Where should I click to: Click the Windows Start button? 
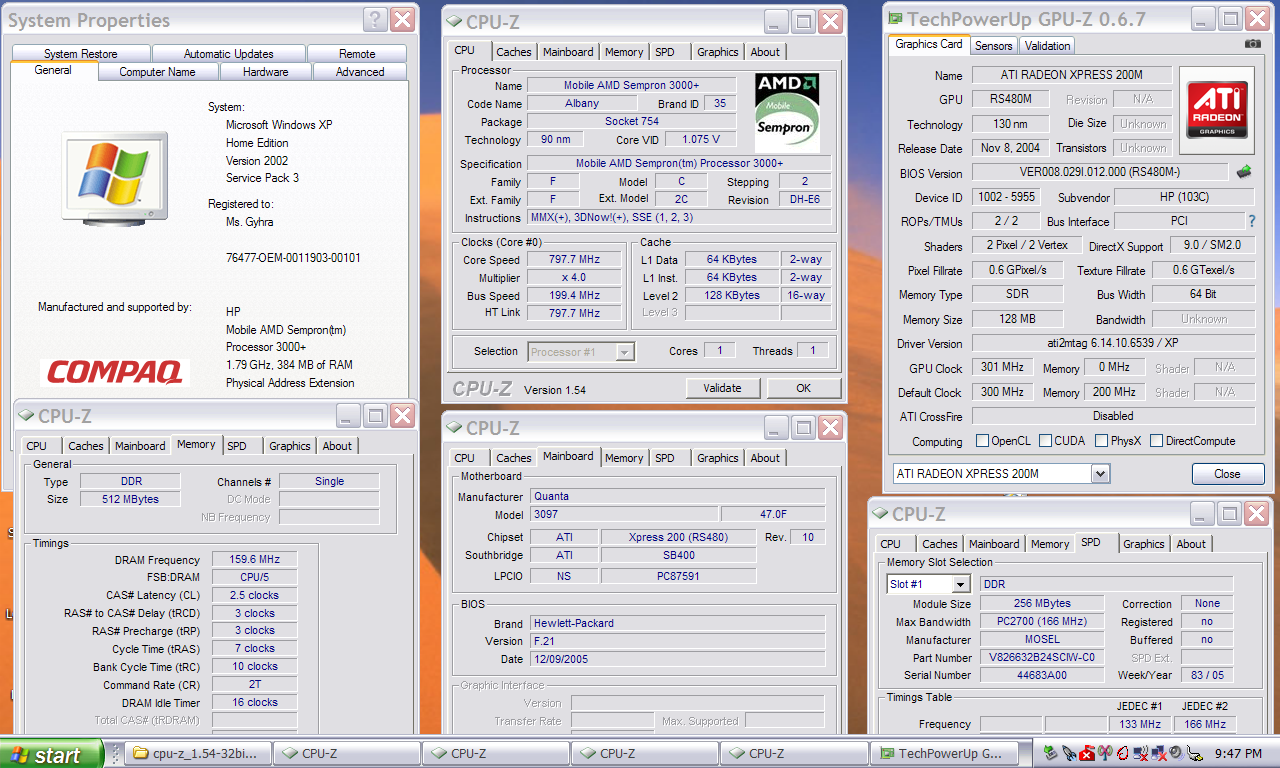(x=52, y=754)
